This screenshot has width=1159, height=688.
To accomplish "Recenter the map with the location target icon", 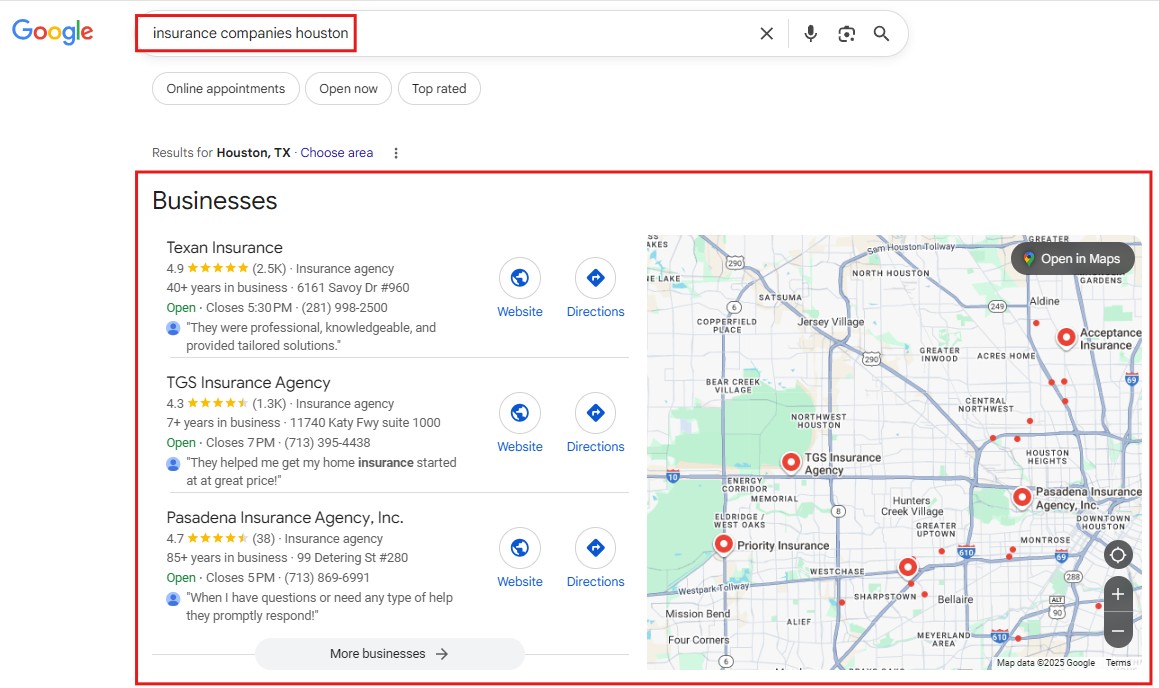I will [1117, 554].
